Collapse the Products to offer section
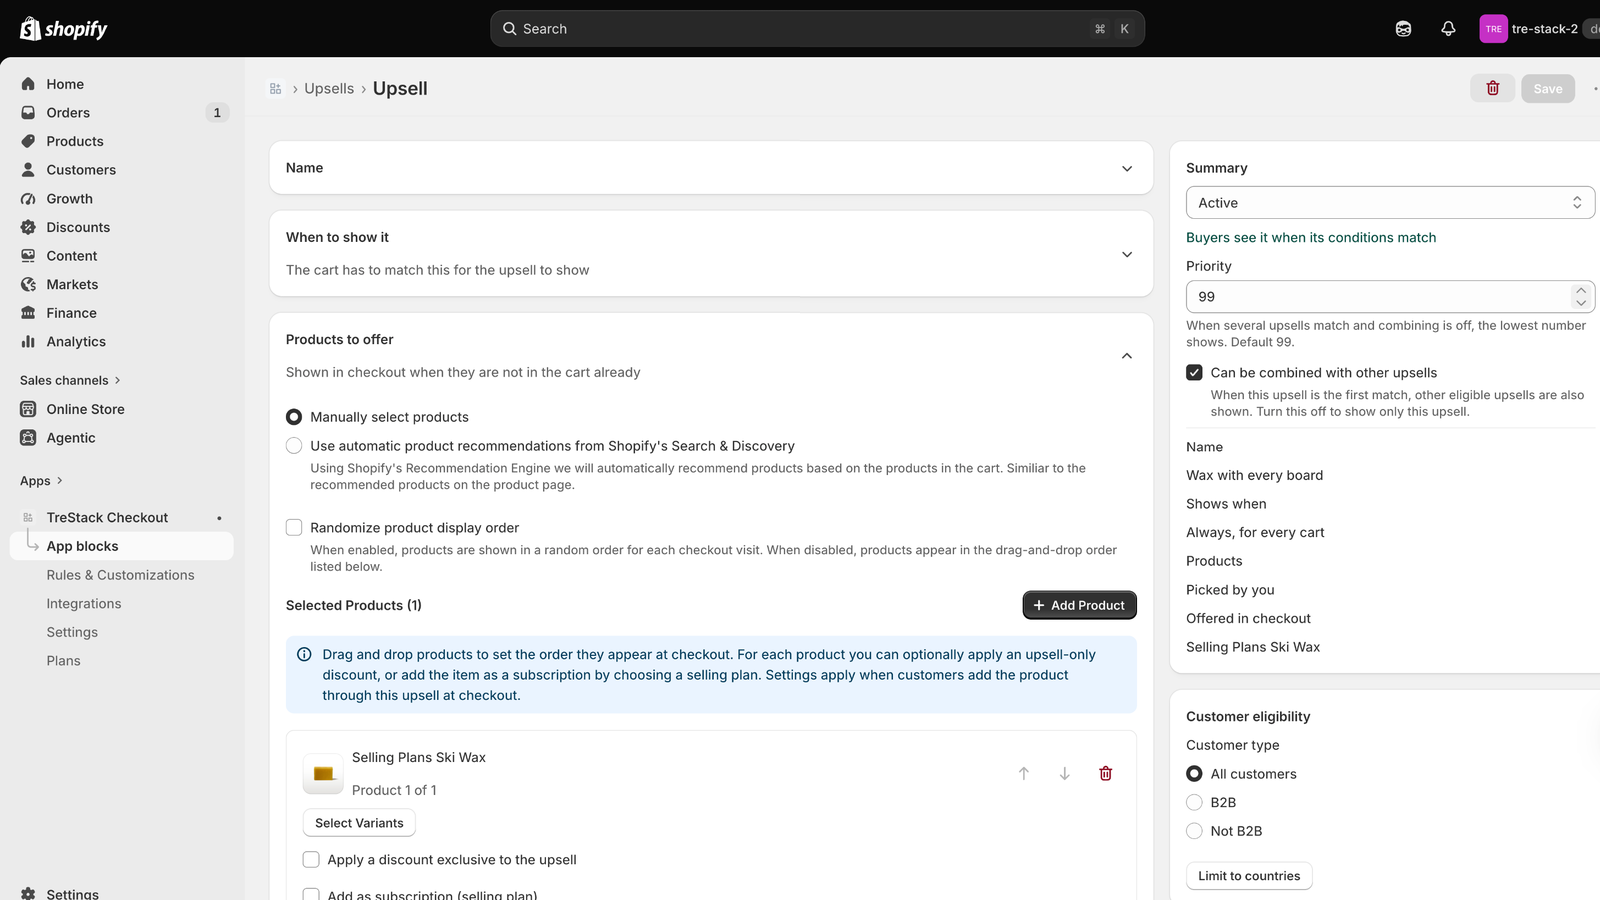The height and width of the screenshot is (900, 1600). pos(1127,356)
